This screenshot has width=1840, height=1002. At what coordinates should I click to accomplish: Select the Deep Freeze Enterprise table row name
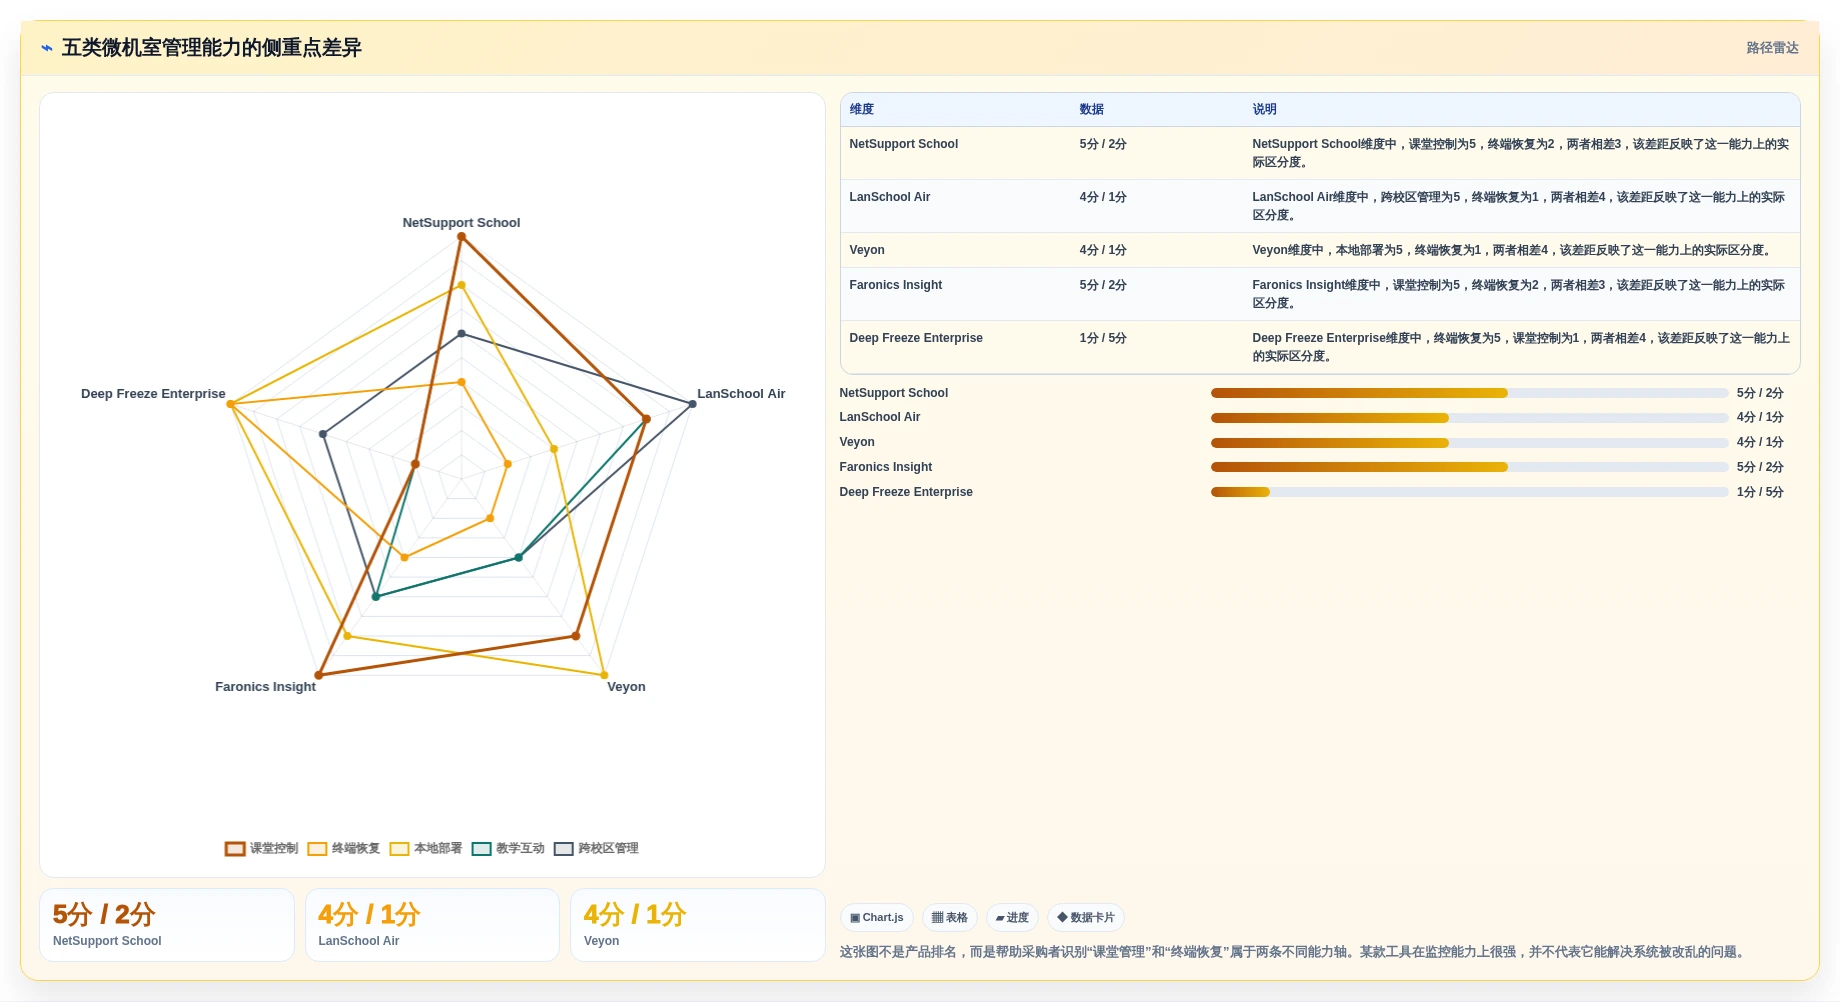pyautogui.click(x=915, y=338)
